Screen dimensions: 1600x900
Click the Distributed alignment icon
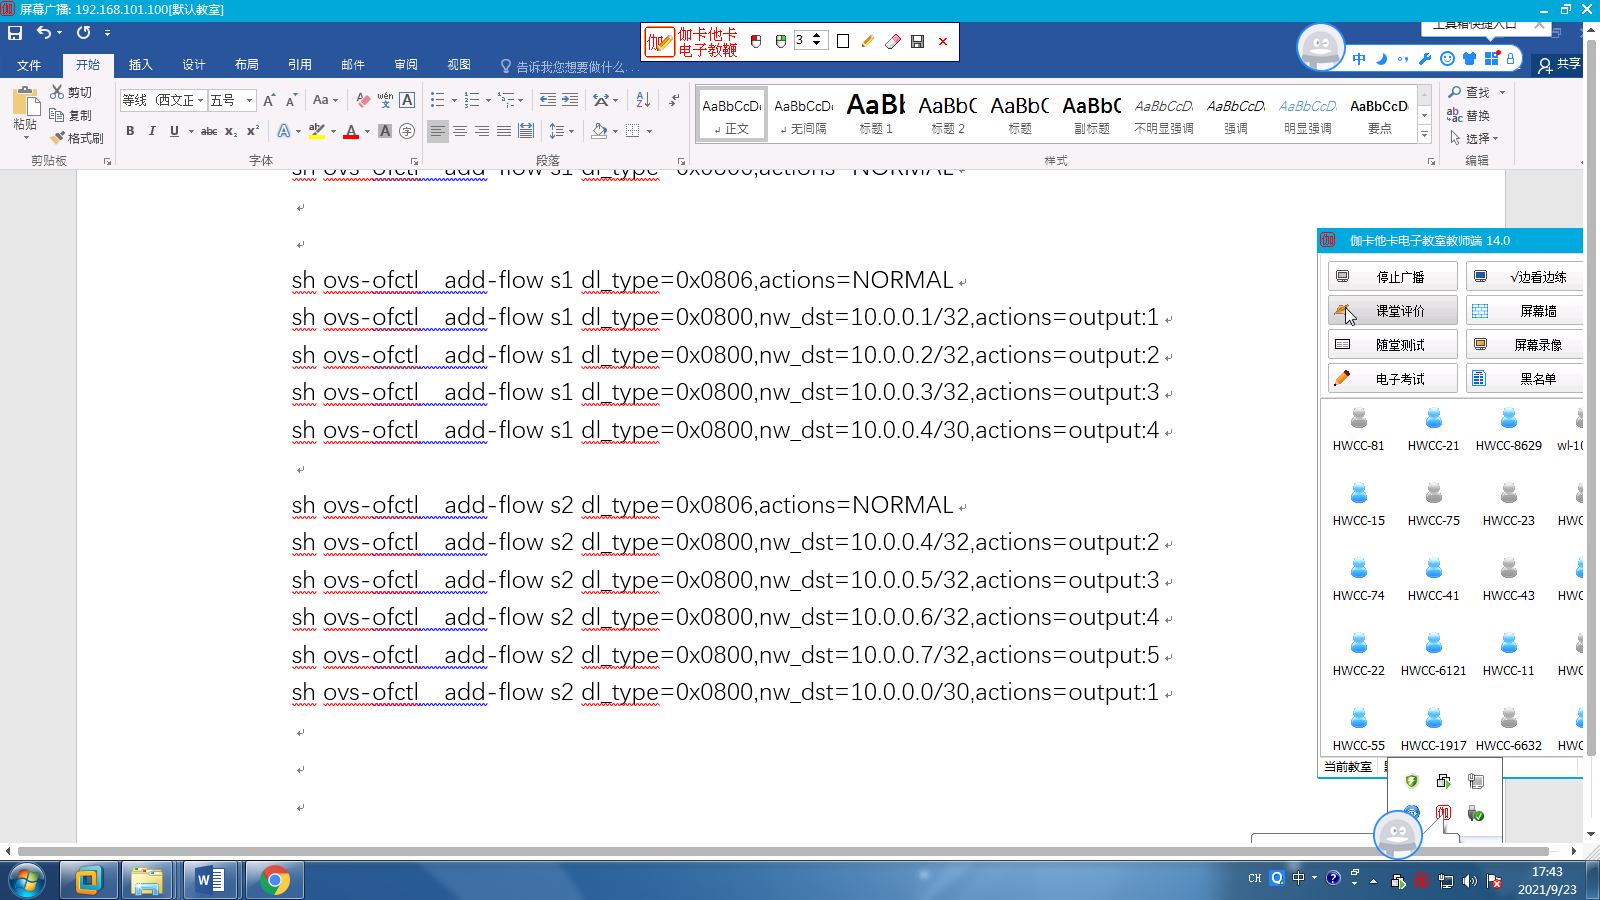pyautogui.click(x=526, y=131)
